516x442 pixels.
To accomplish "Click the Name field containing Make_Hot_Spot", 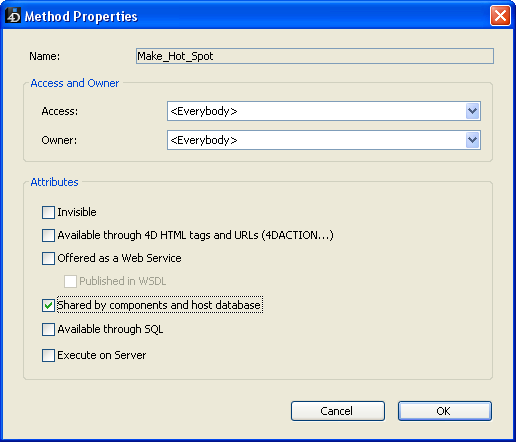I will (x=315, y=56).
